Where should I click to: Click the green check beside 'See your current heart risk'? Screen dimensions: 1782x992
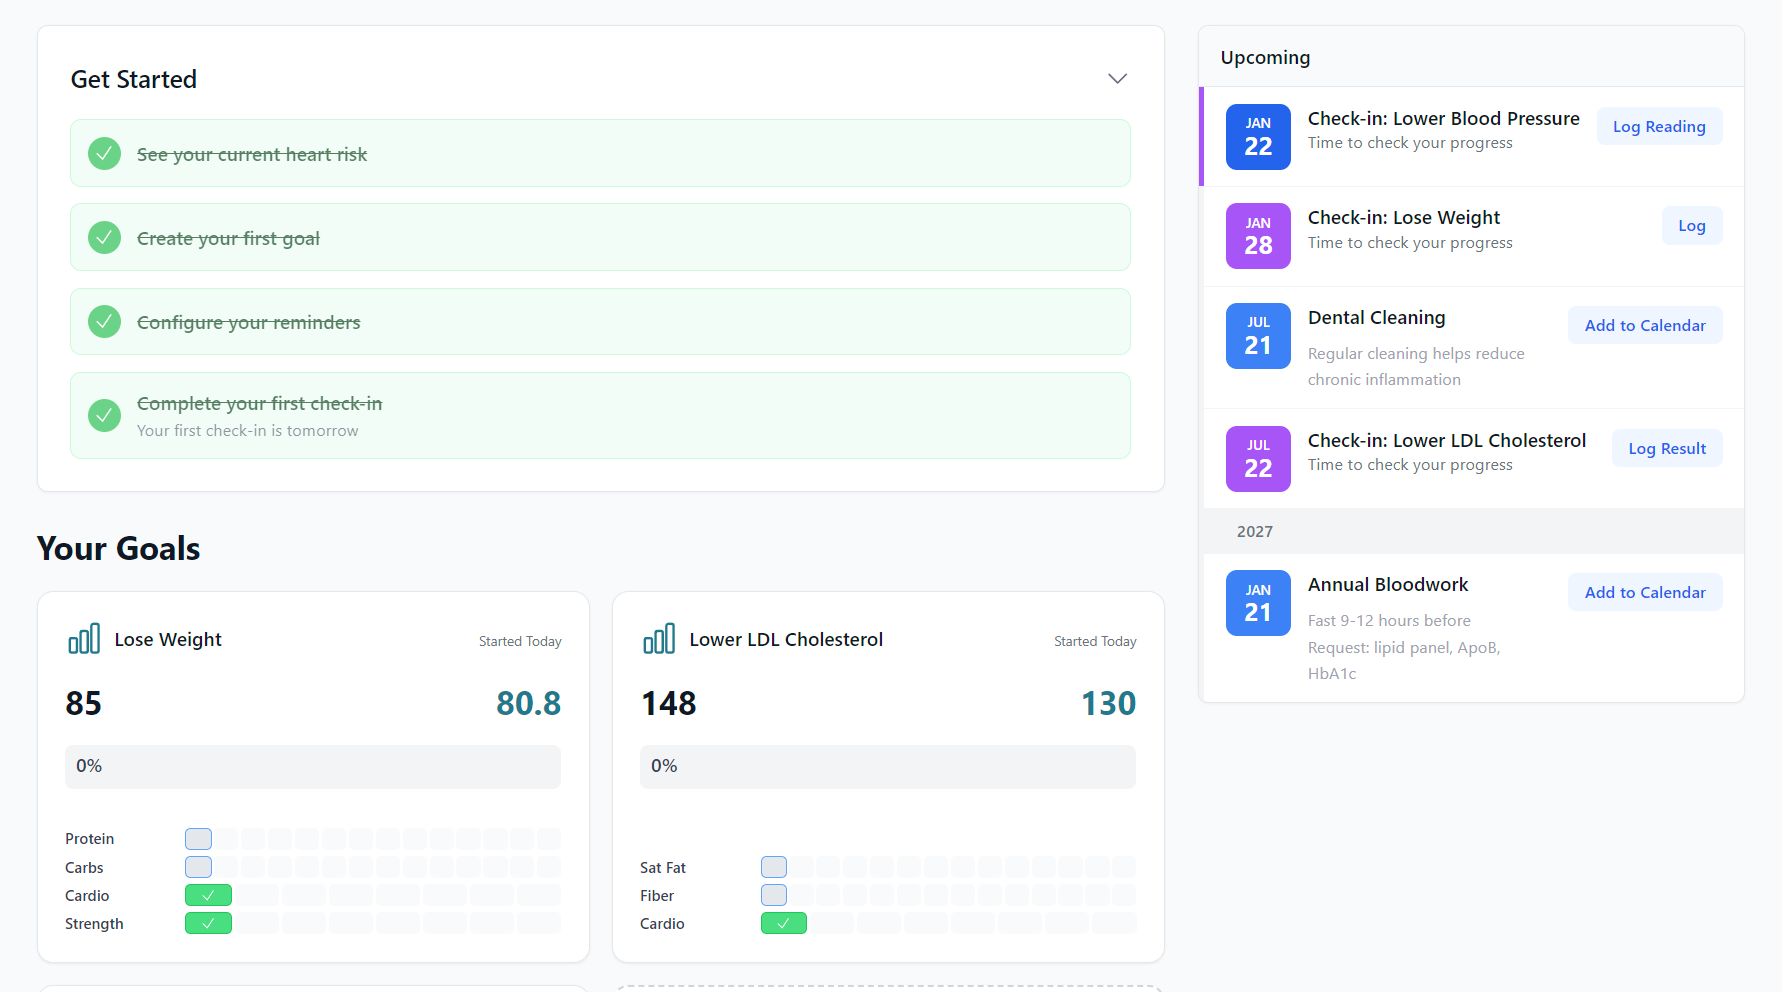point(104,154)
